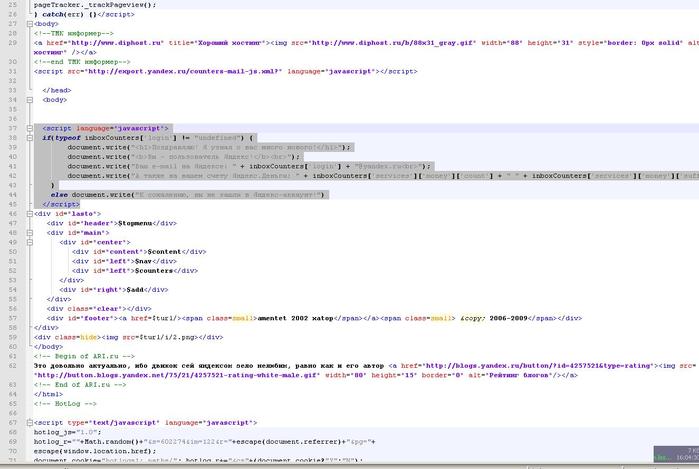Click the else document.write statement on line 44
This screenshot has width=699, height=469.
(x=187, y=195)
